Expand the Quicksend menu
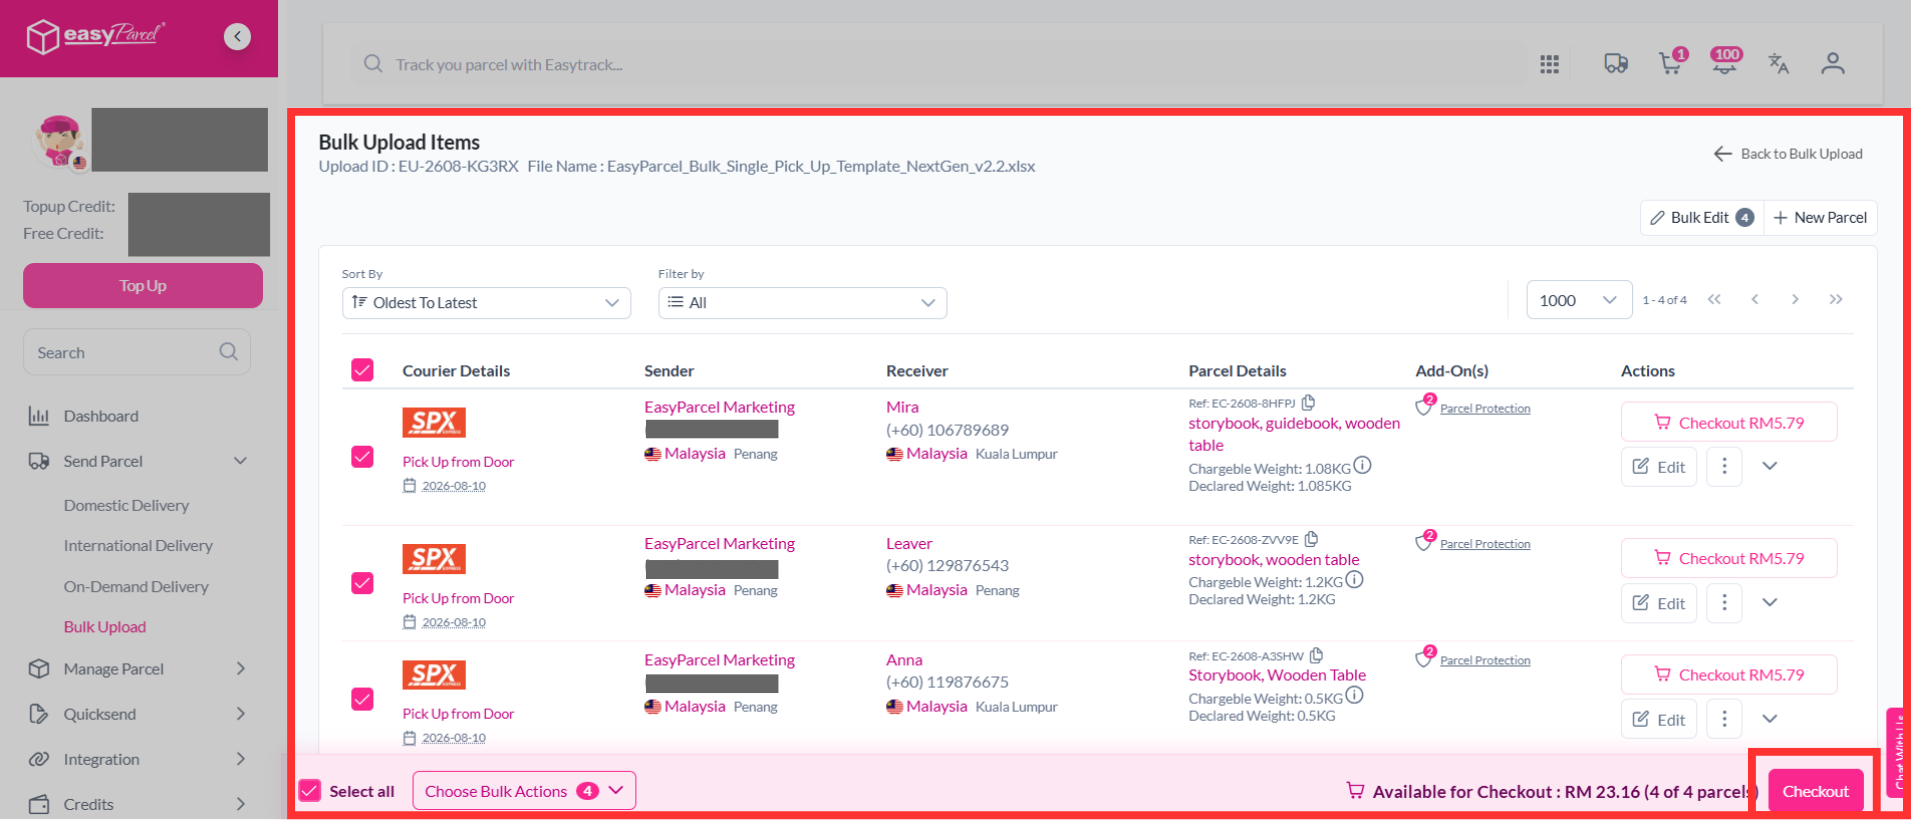Screen dimensions: 1911x820 tap(240, 714)
